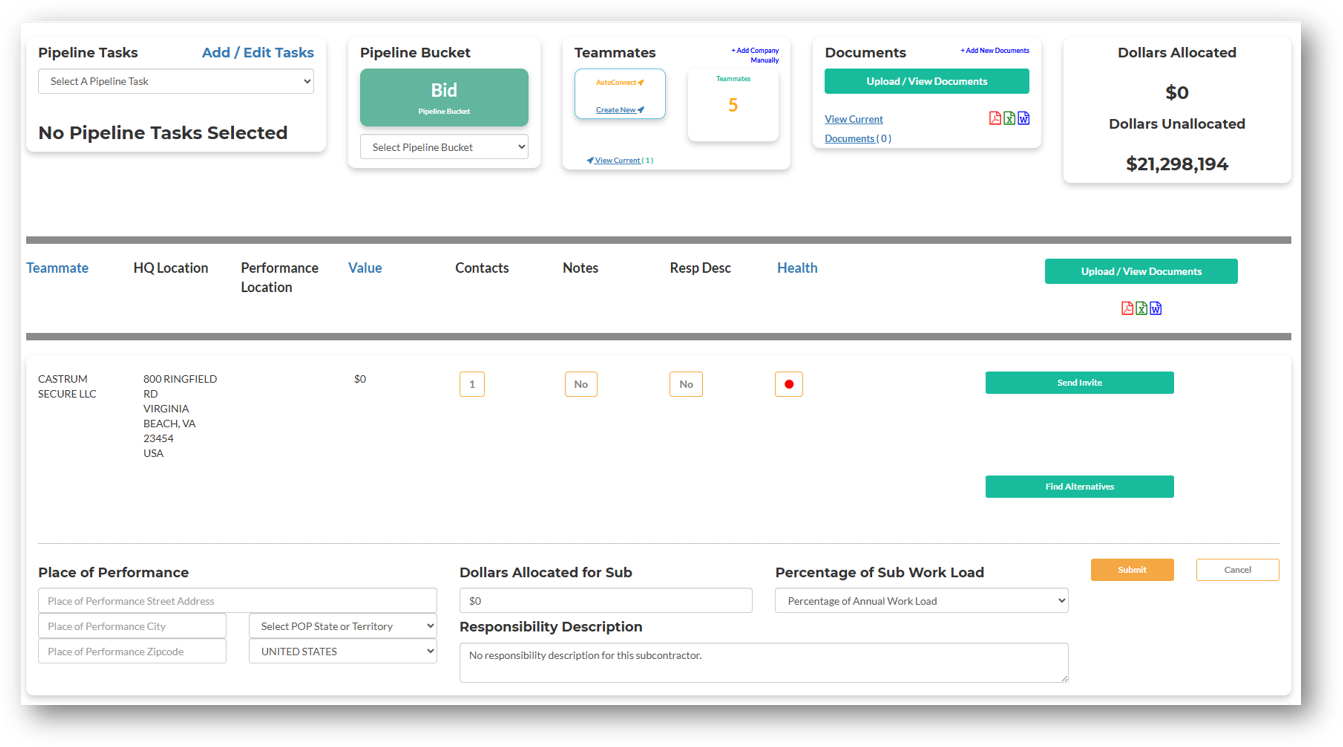Click the Word export icon in the table header
This screenshot has width=1343, height=747.
click(x=1156, y=308)
